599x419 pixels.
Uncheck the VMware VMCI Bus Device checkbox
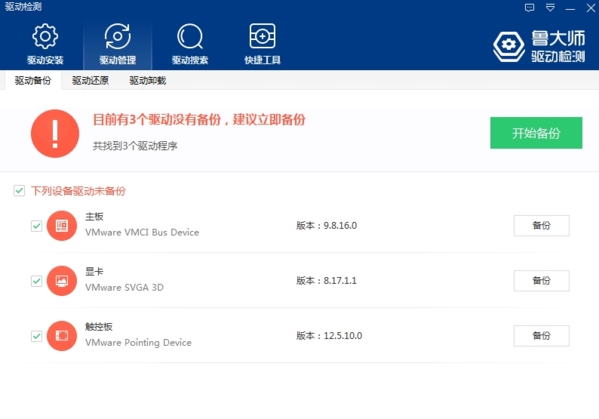36,226
